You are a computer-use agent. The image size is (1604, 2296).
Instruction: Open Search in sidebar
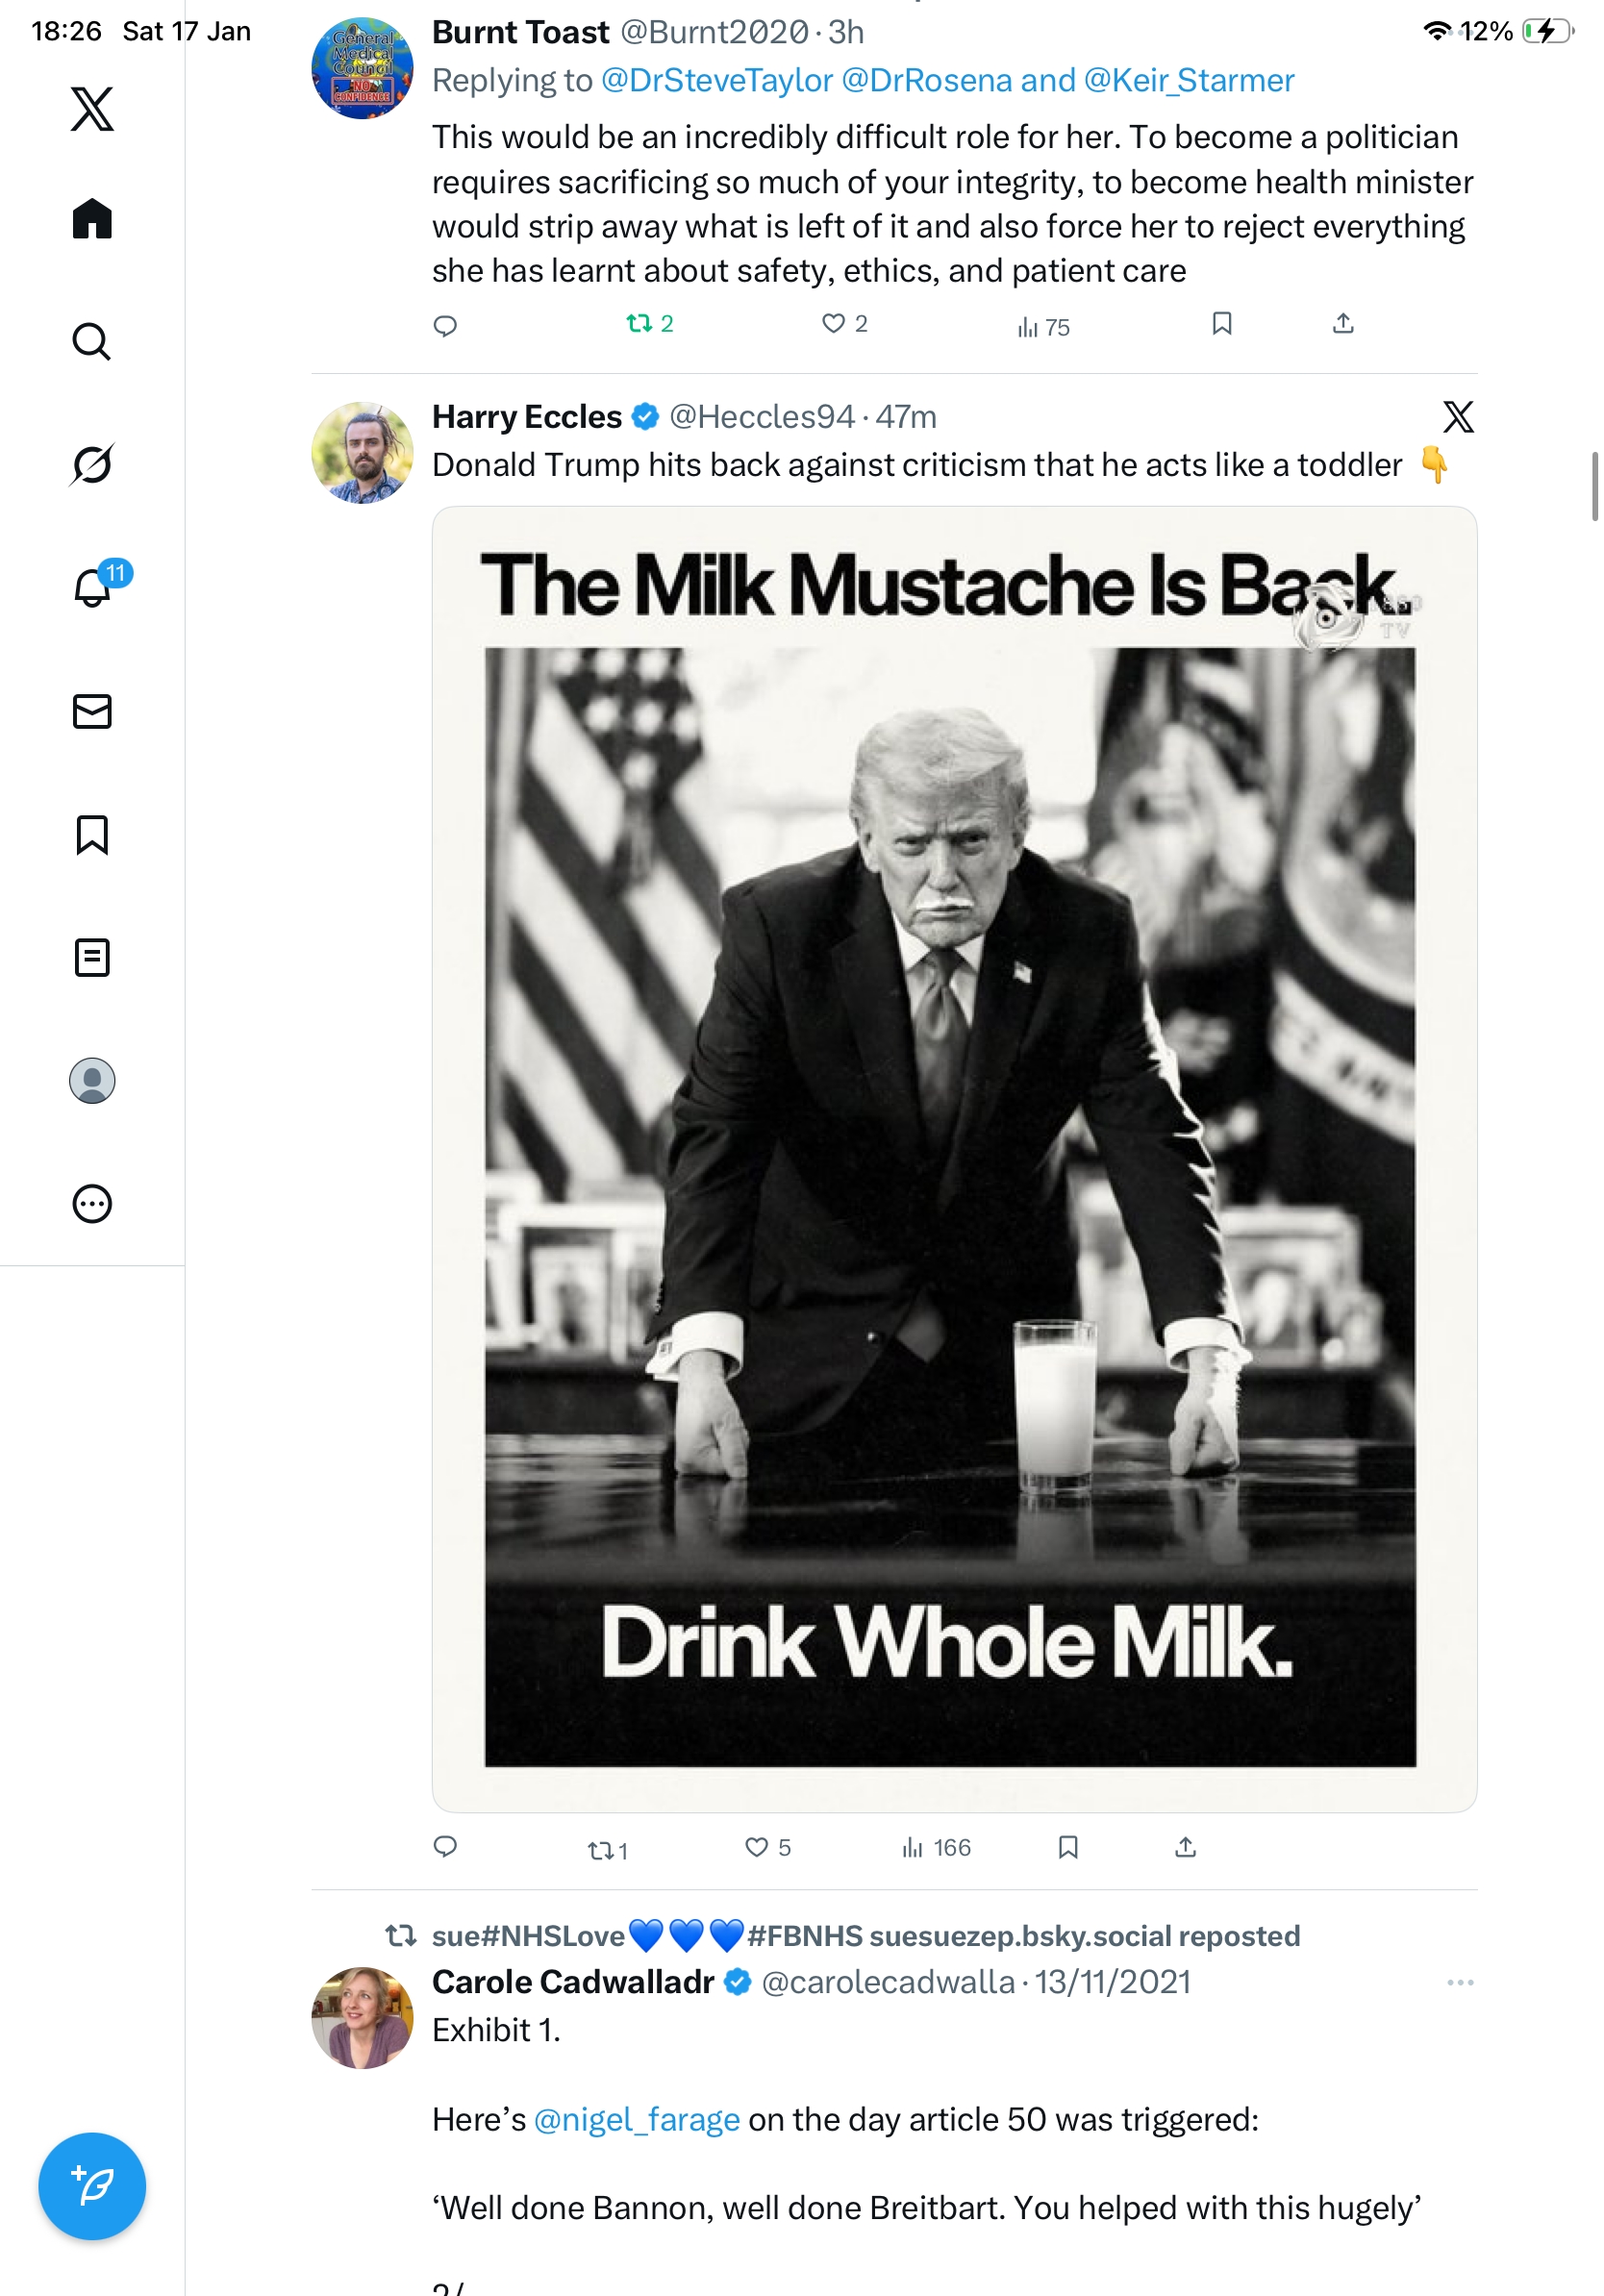pos(92,341)
